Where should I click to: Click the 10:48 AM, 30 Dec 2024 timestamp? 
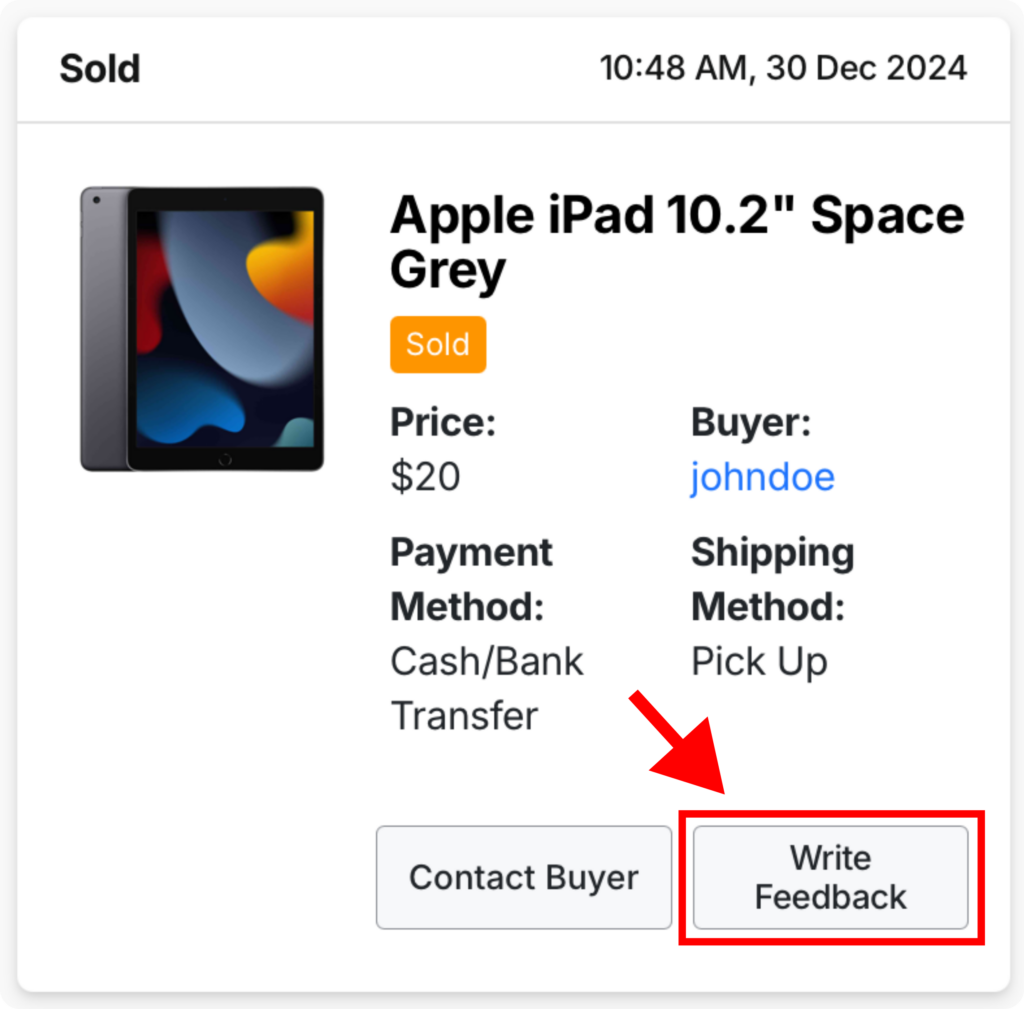(x=783, y=68)
